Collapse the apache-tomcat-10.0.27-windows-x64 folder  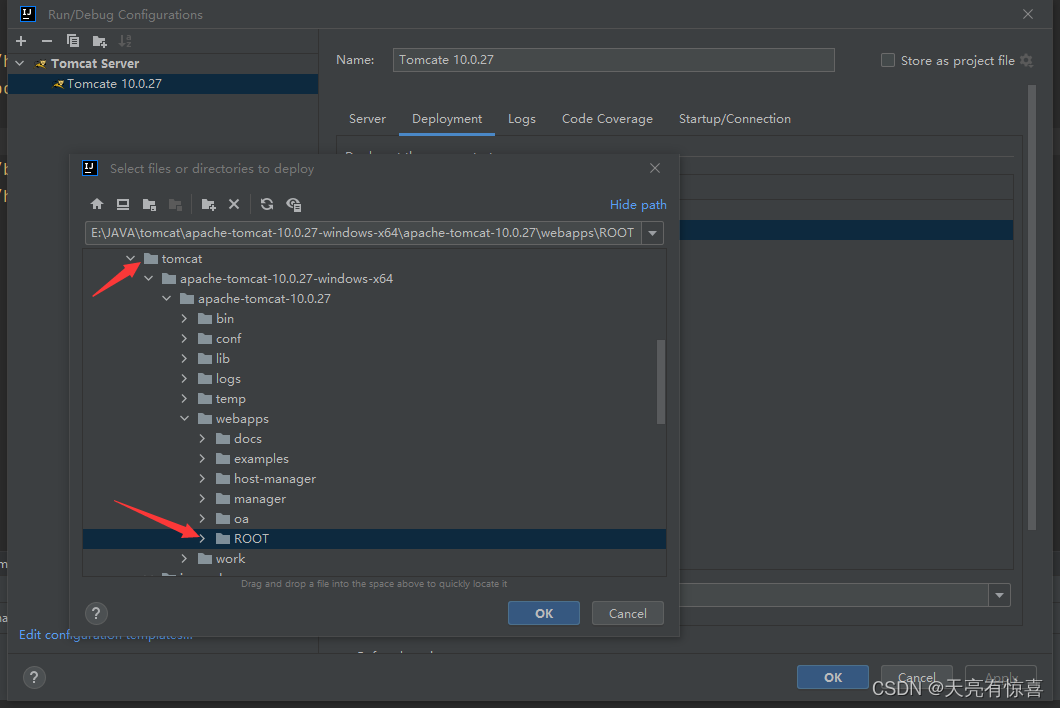[x=149, y=279]
